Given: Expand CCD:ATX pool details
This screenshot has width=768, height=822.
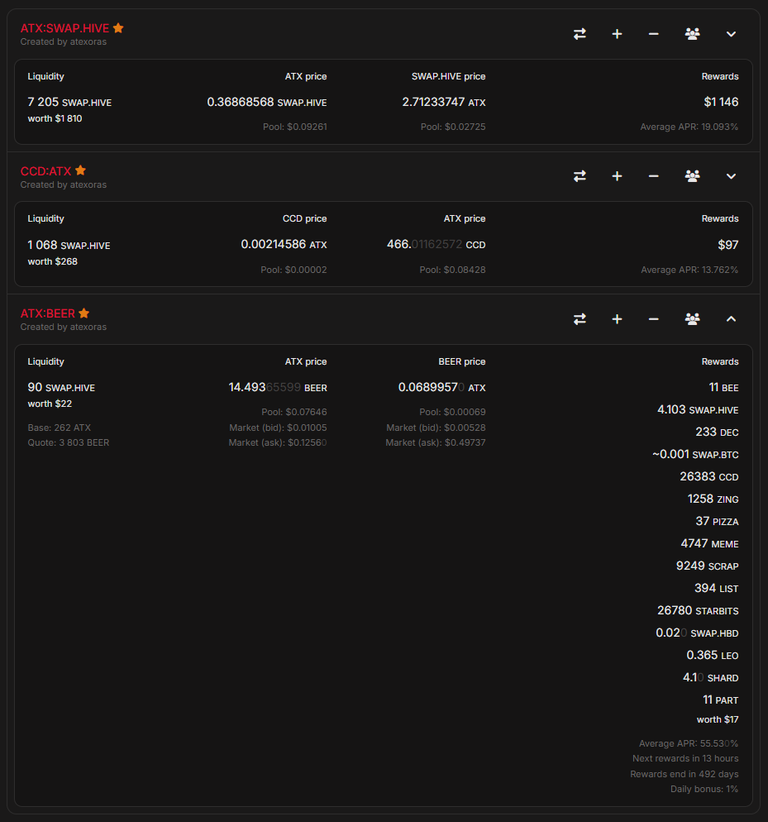Looking at the screenshot, I should point(731,176).
